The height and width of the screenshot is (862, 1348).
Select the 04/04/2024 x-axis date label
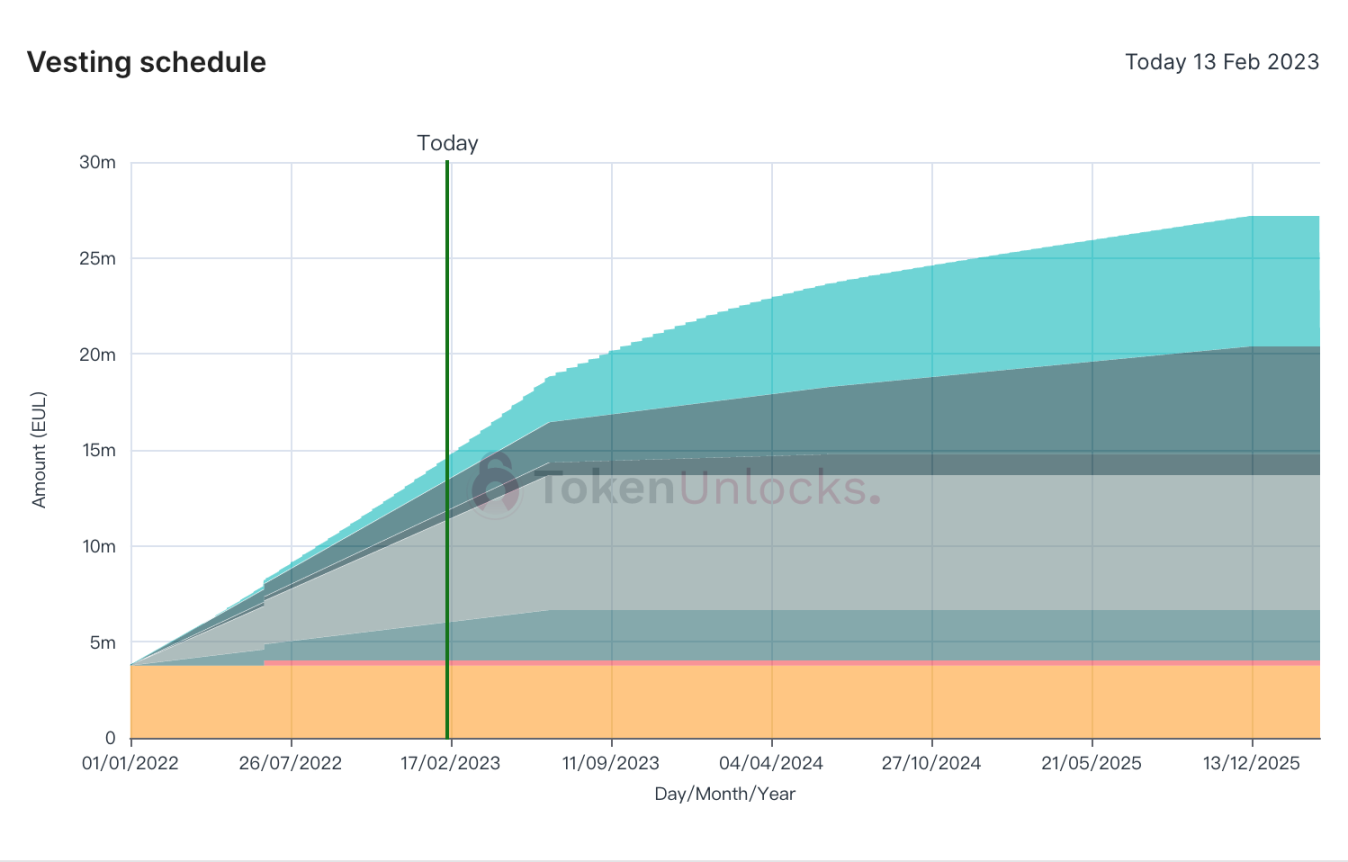pyautogui.click(x=771, y=763)
